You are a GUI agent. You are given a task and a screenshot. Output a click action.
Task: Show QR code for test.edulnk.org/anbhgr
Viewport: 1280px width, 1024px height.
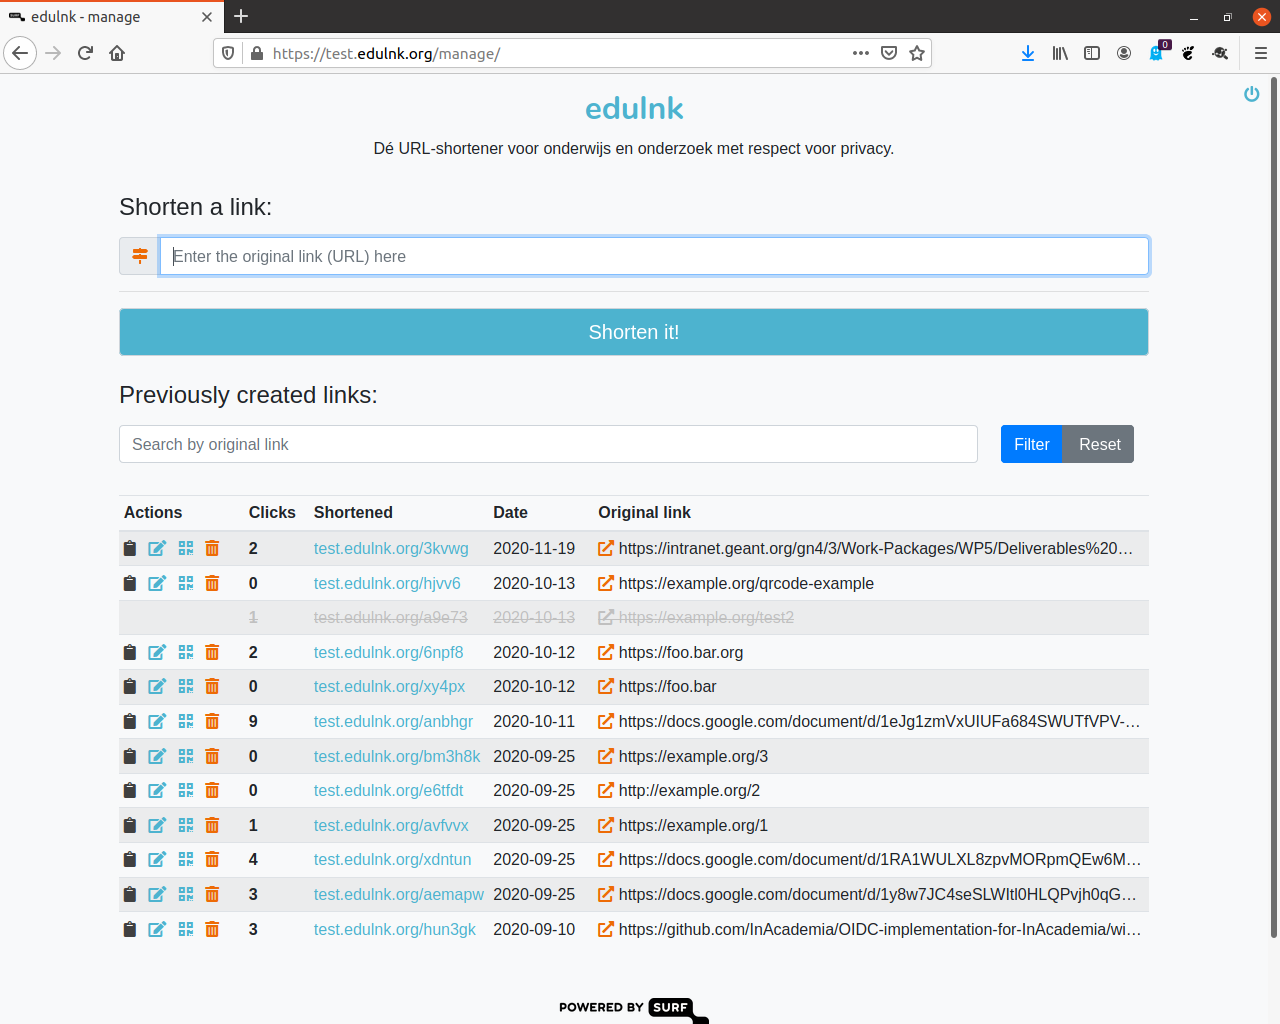[x=186, y=721]
